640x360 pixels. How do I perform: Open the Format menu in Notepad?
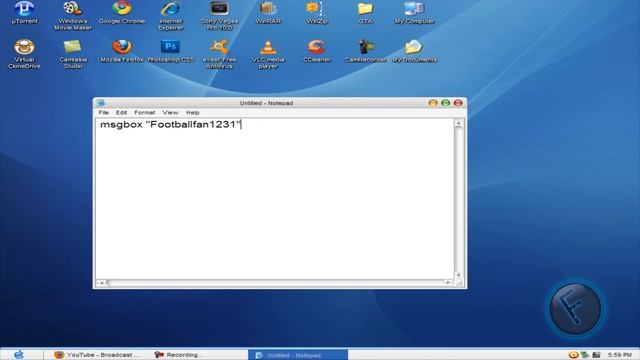click(x=144, y=112)
